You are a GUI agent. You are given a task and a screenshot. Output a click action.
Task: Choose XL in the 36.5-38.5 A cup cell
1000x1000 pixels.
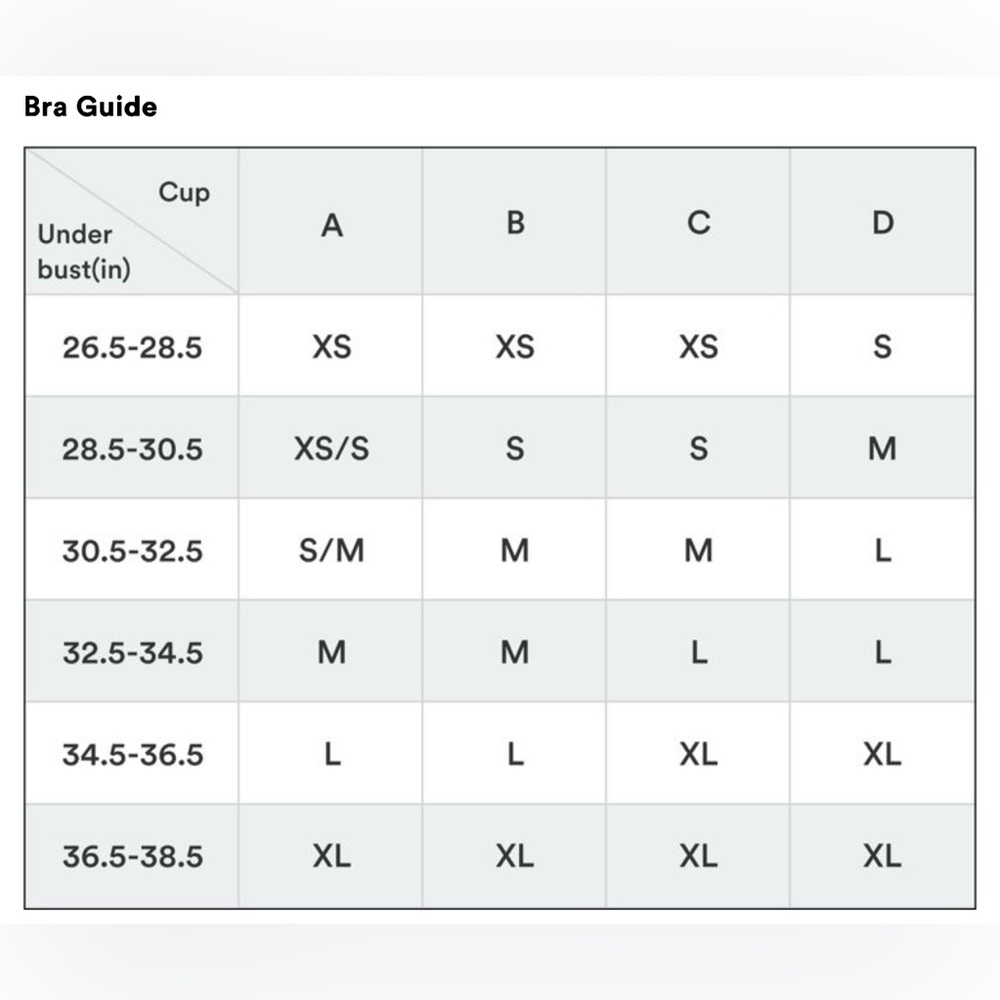coord(331,856)
